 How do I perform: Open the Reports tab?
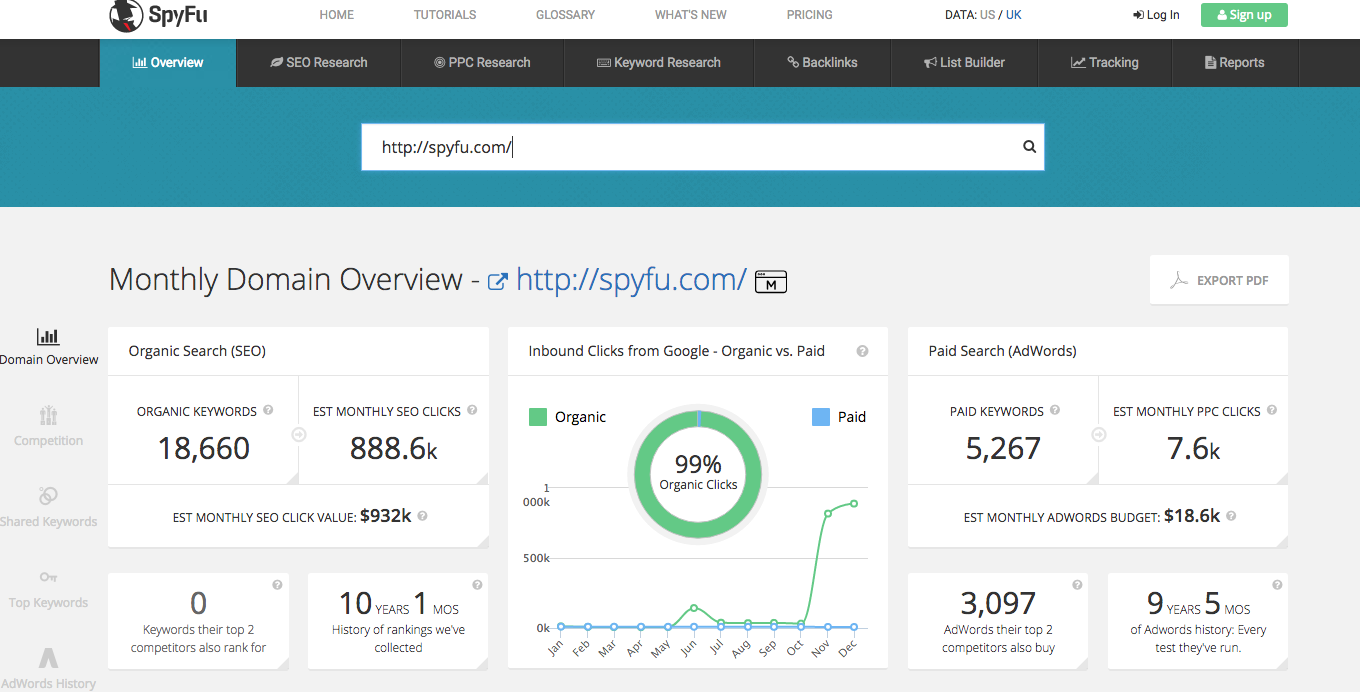pos(1235,62)
